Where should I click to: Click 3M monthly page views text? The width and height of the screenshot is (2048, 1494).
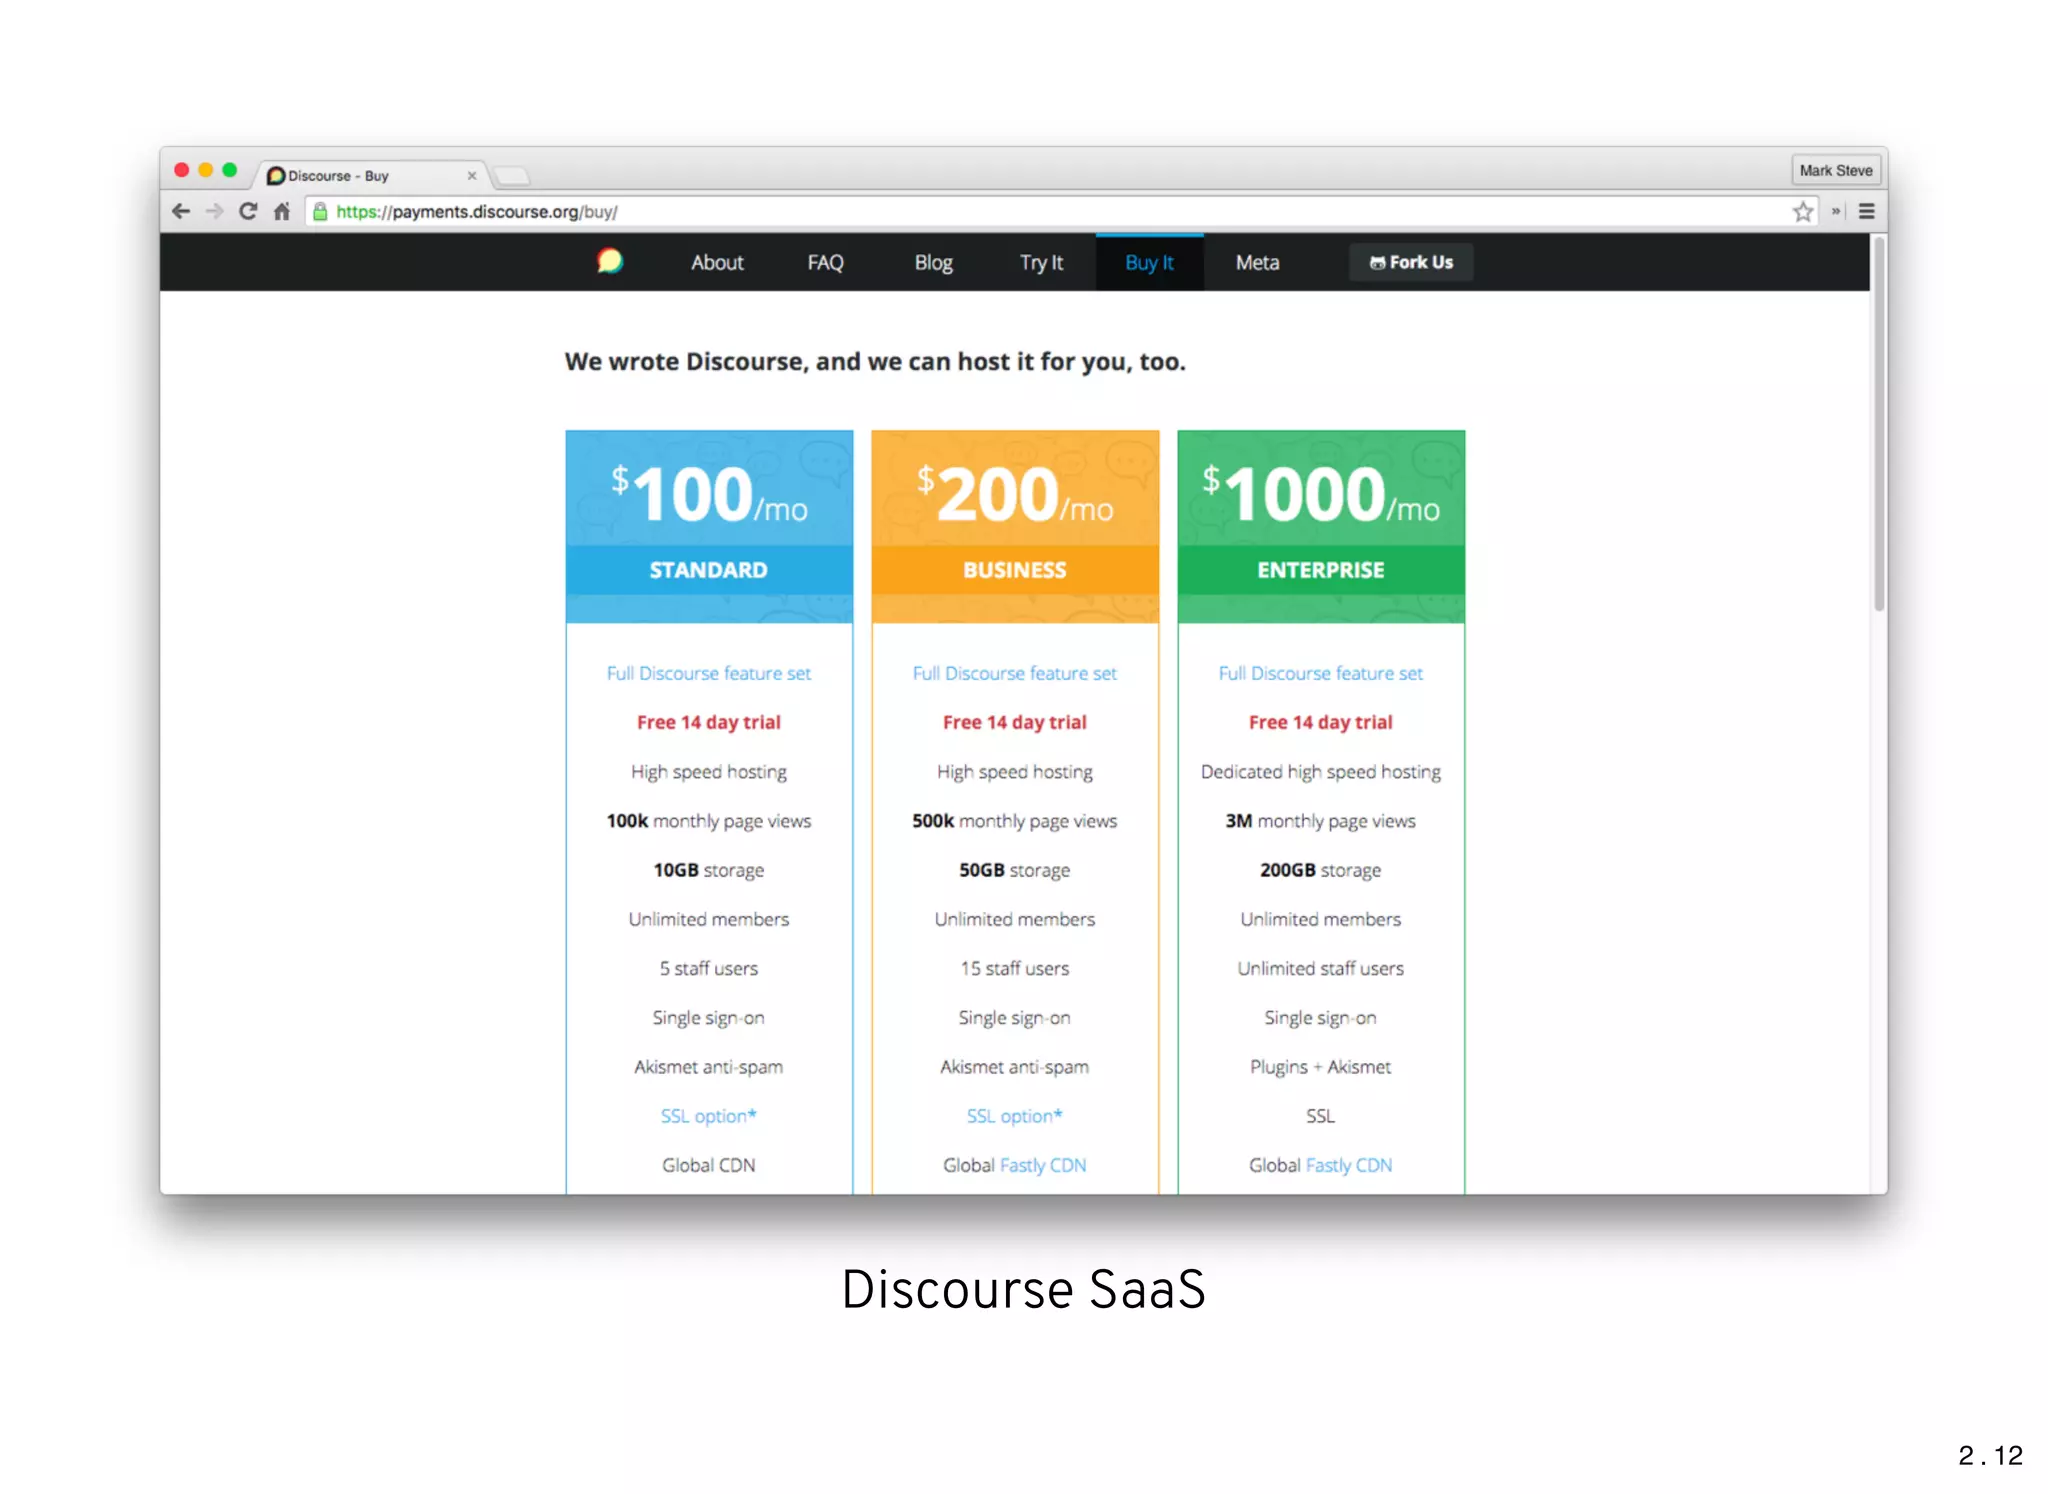1320,821
